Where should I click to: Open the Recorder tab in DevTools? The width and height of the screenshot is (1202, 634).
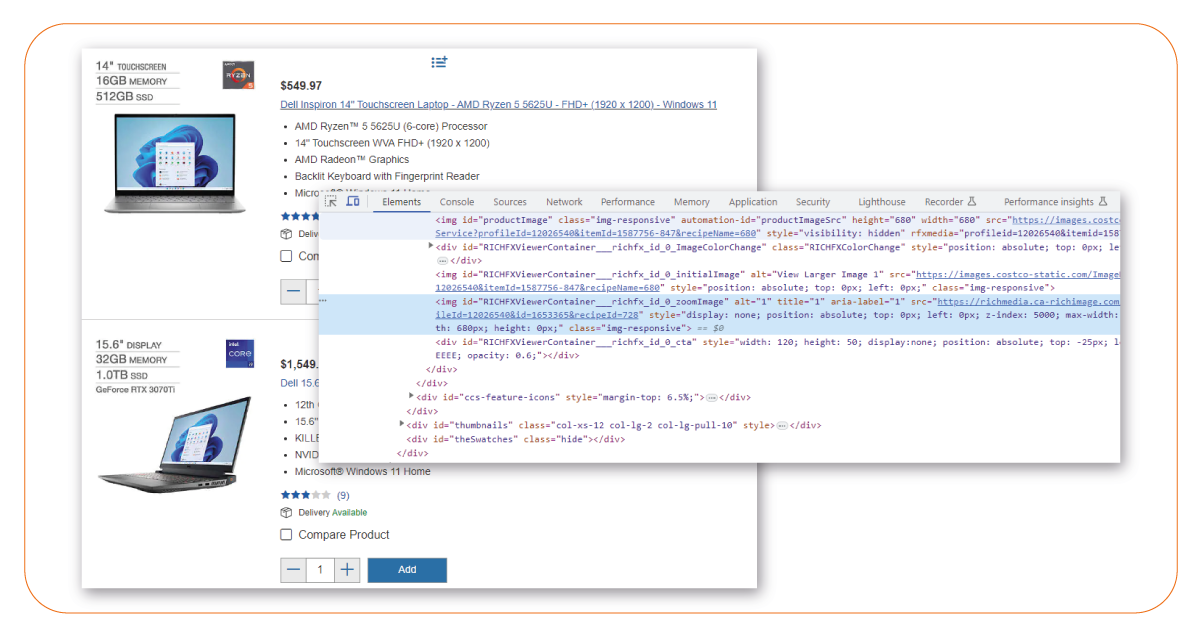tap(944, 202)
